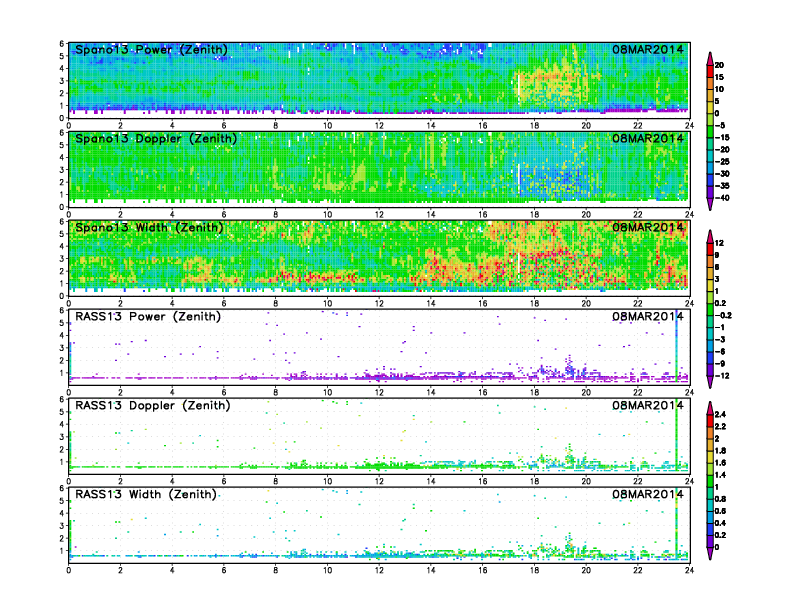Screen dimensions: 792x612
Task: Click the '-40' label on the top colorbar
Action: [x=722, y=198]
